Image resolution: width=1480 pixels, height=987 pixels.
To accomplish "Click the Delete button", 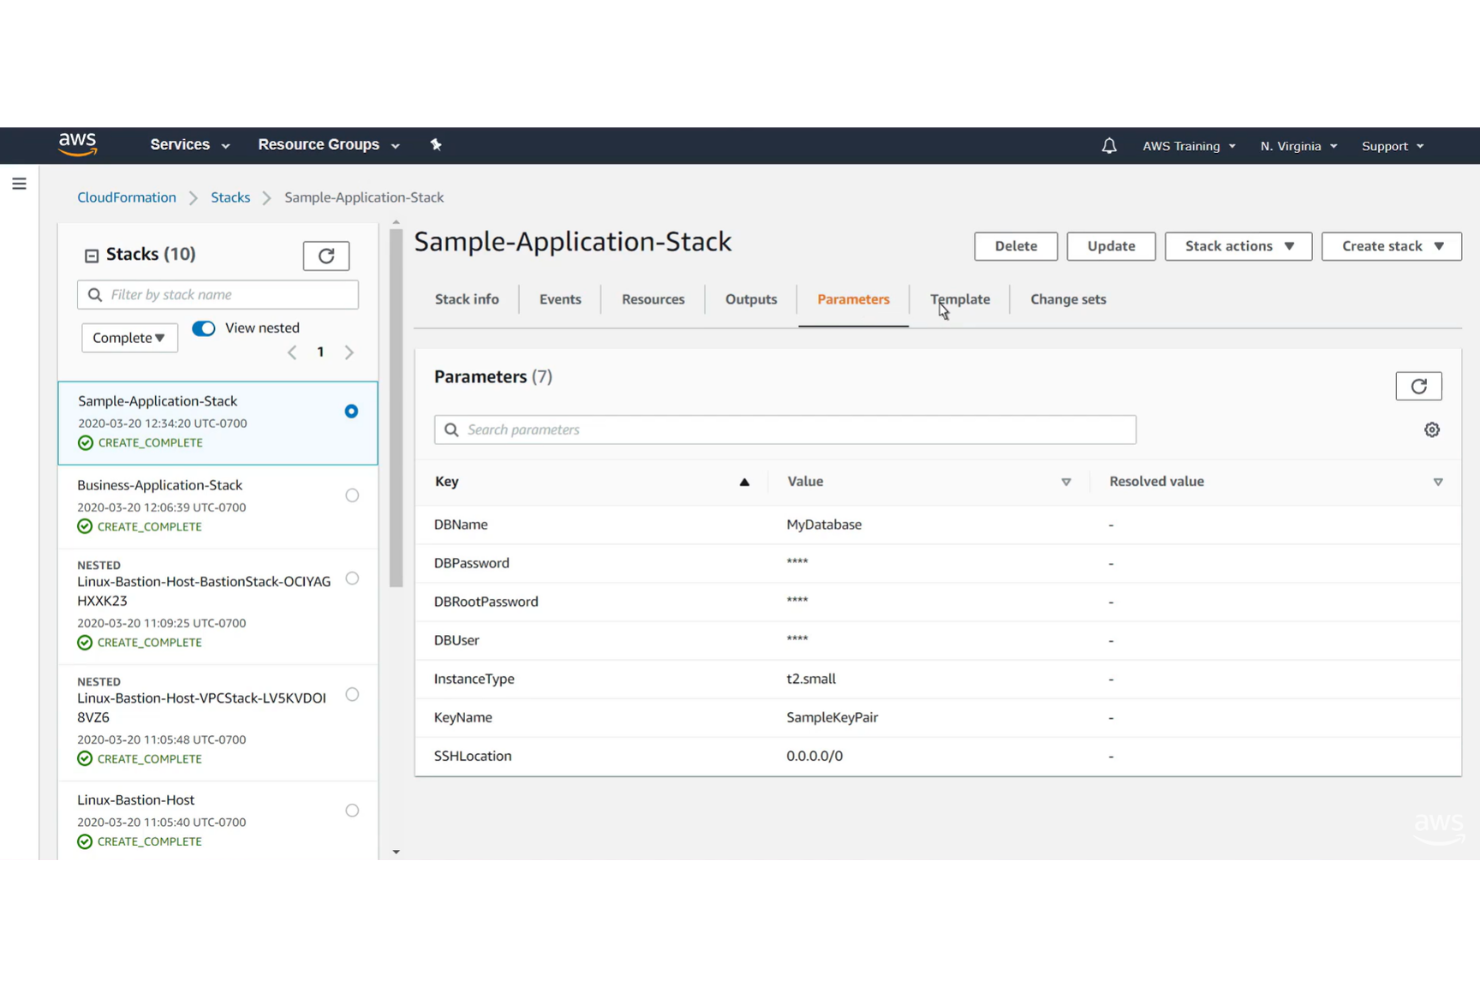I will [1015, 246].
